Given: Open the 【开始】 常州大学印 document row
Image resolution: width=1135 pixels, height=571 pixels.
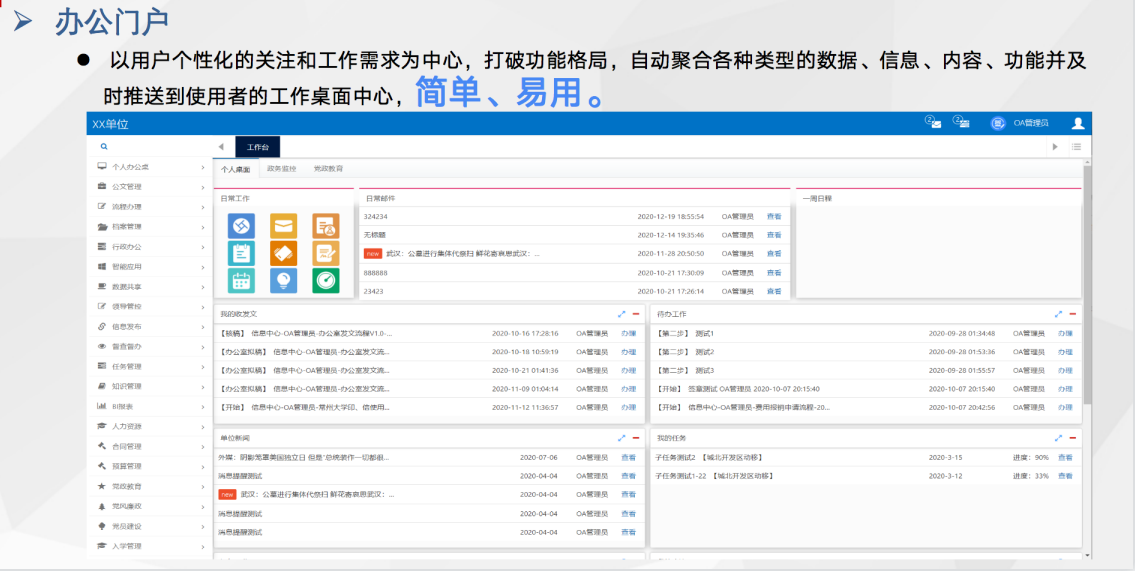Looking at the screenshot, I should point(305,407).
